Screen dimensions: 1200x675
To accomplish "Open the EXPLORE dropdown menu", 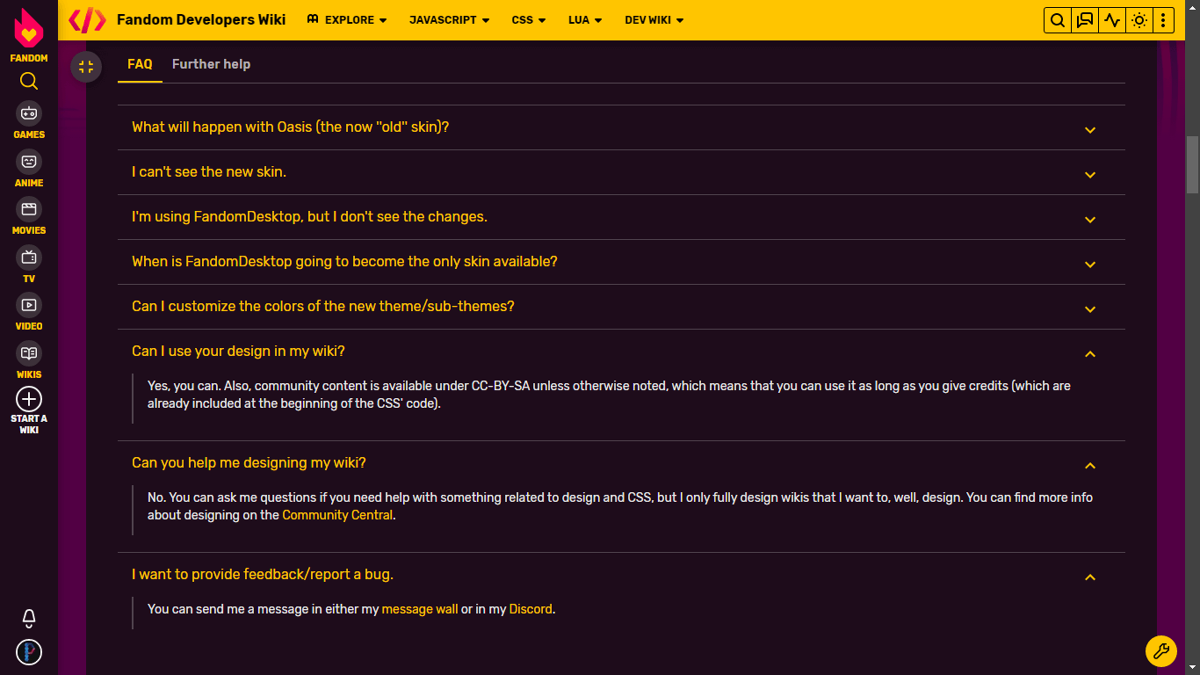I will (x=346, y=19).
